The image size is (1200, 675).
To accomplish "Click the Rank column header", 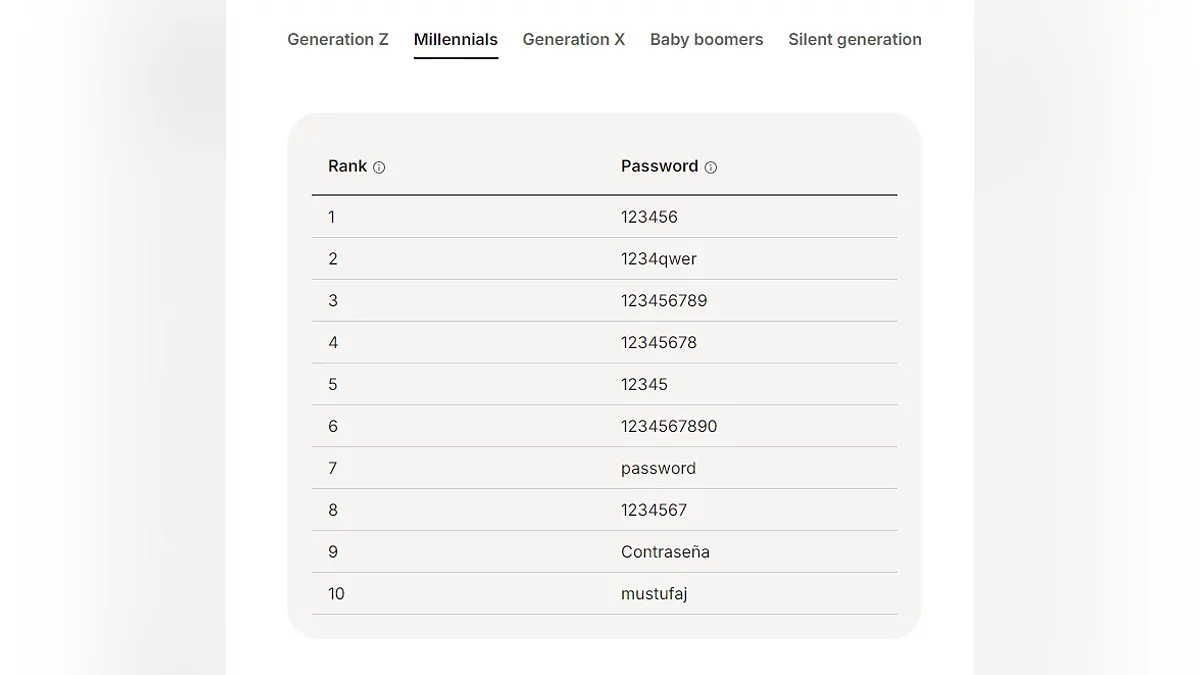I will (x=348, y=166).
